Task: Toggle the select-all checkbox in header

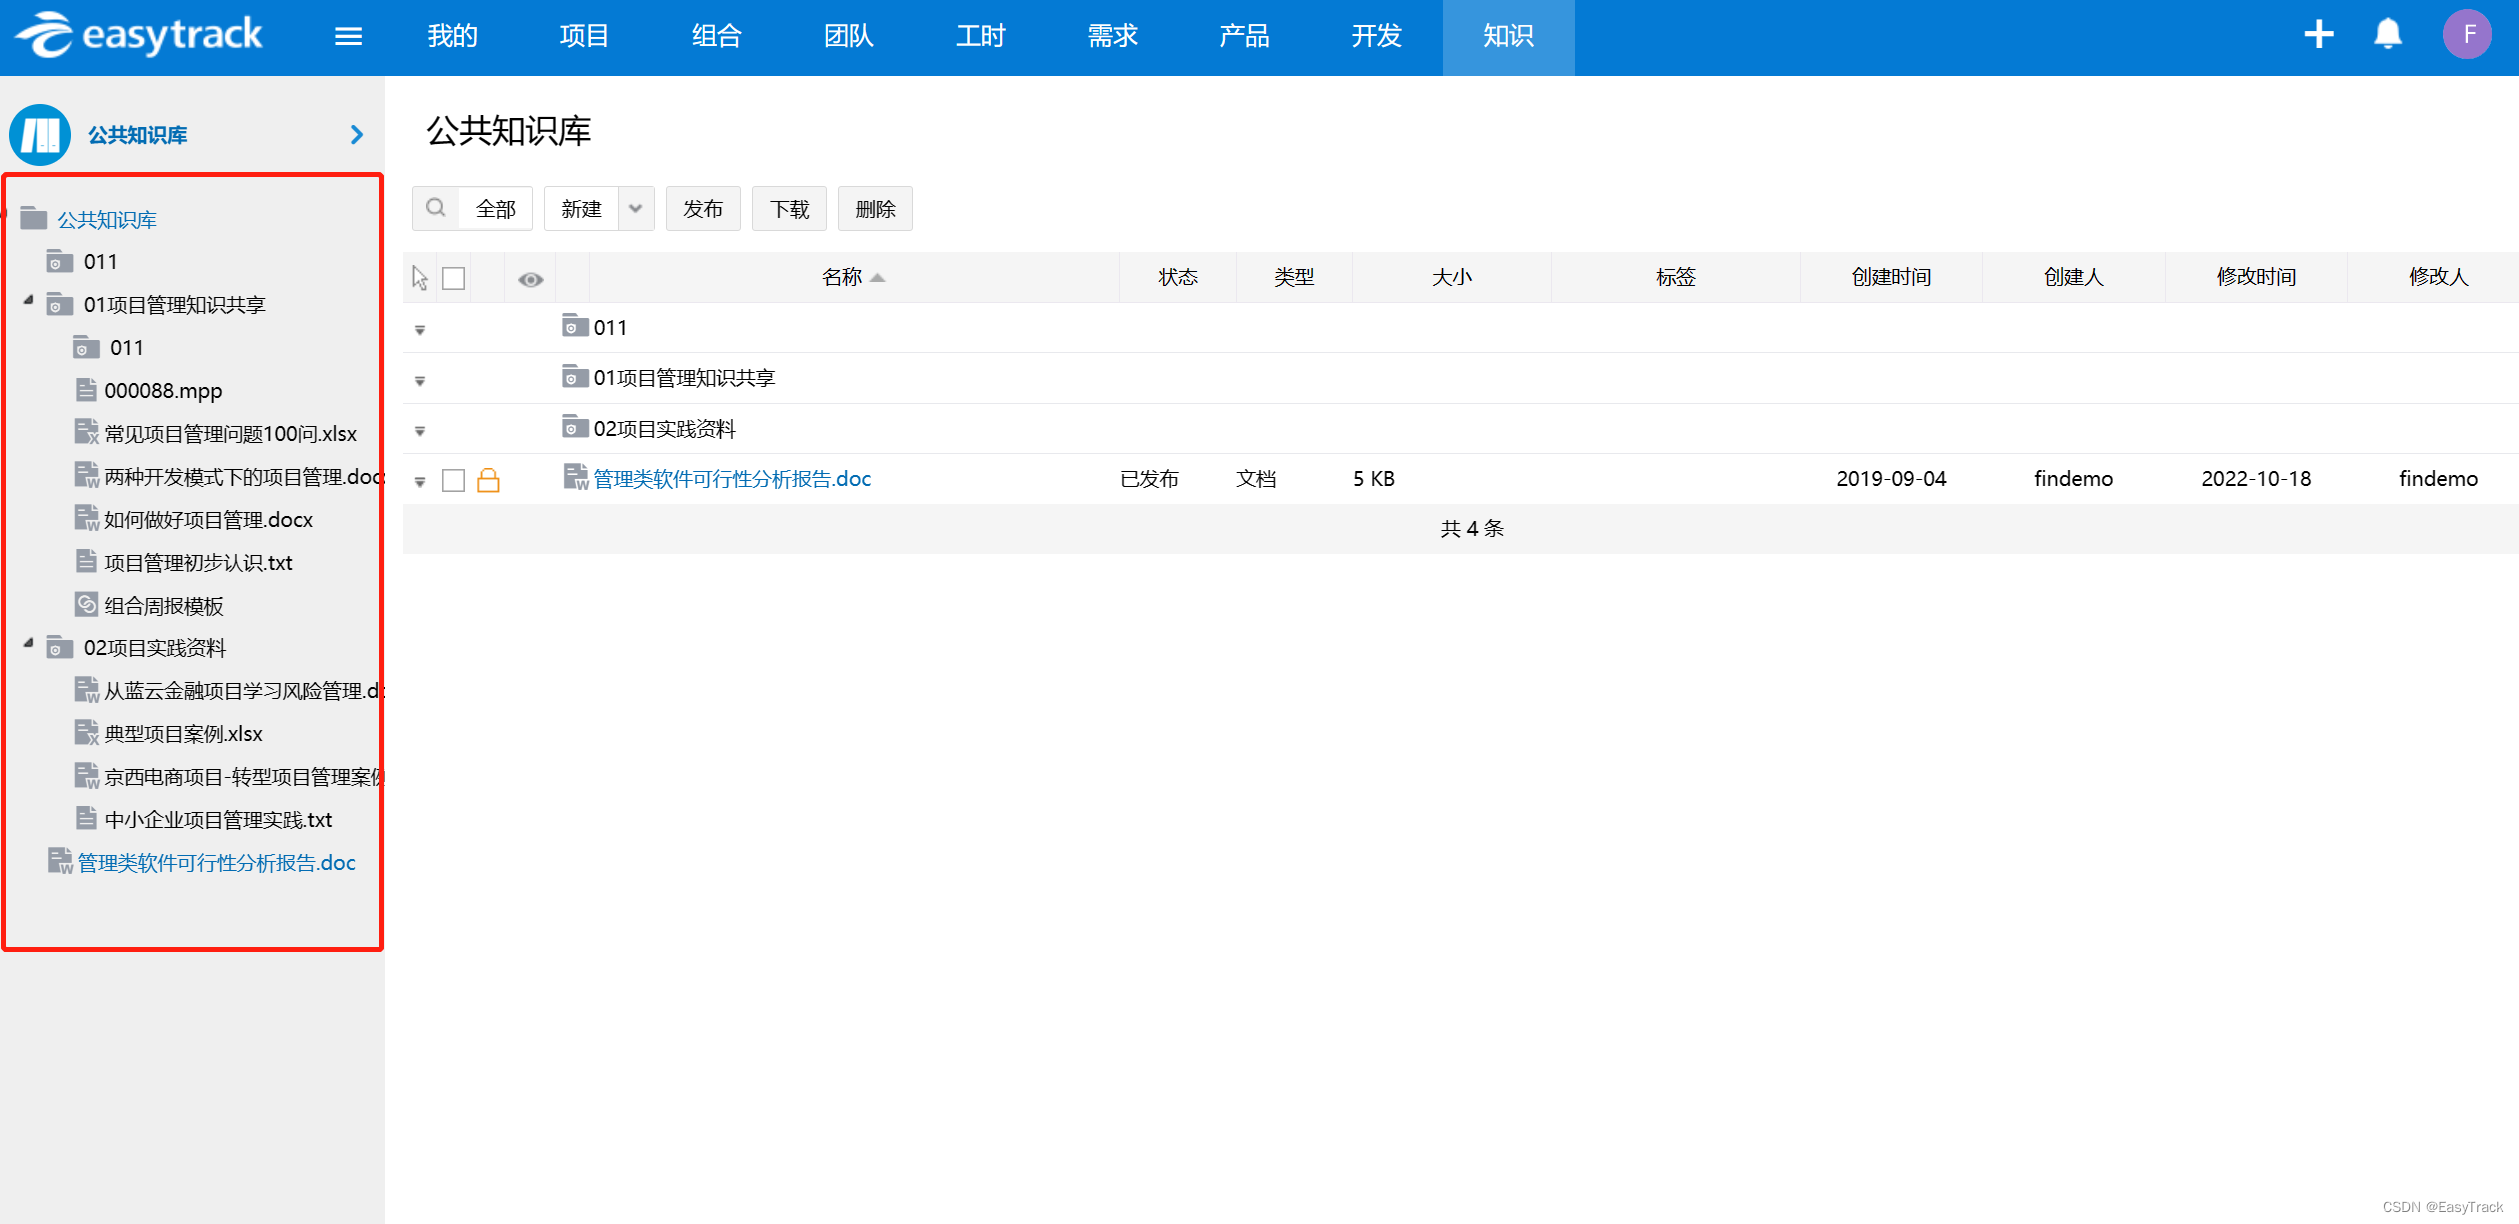Action: coord(454,278)
